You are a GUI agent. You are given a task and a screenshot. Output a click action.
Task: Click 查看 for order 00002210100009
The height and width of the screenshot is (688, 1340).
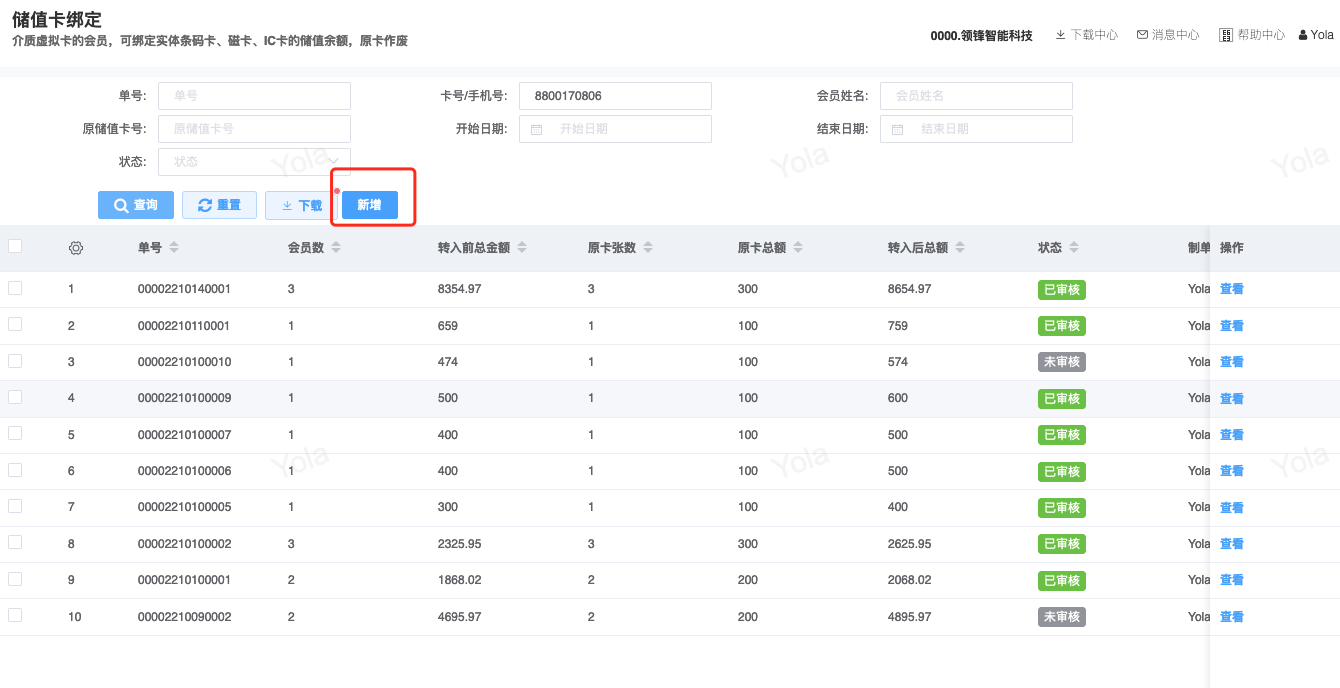pos(1232,399)
